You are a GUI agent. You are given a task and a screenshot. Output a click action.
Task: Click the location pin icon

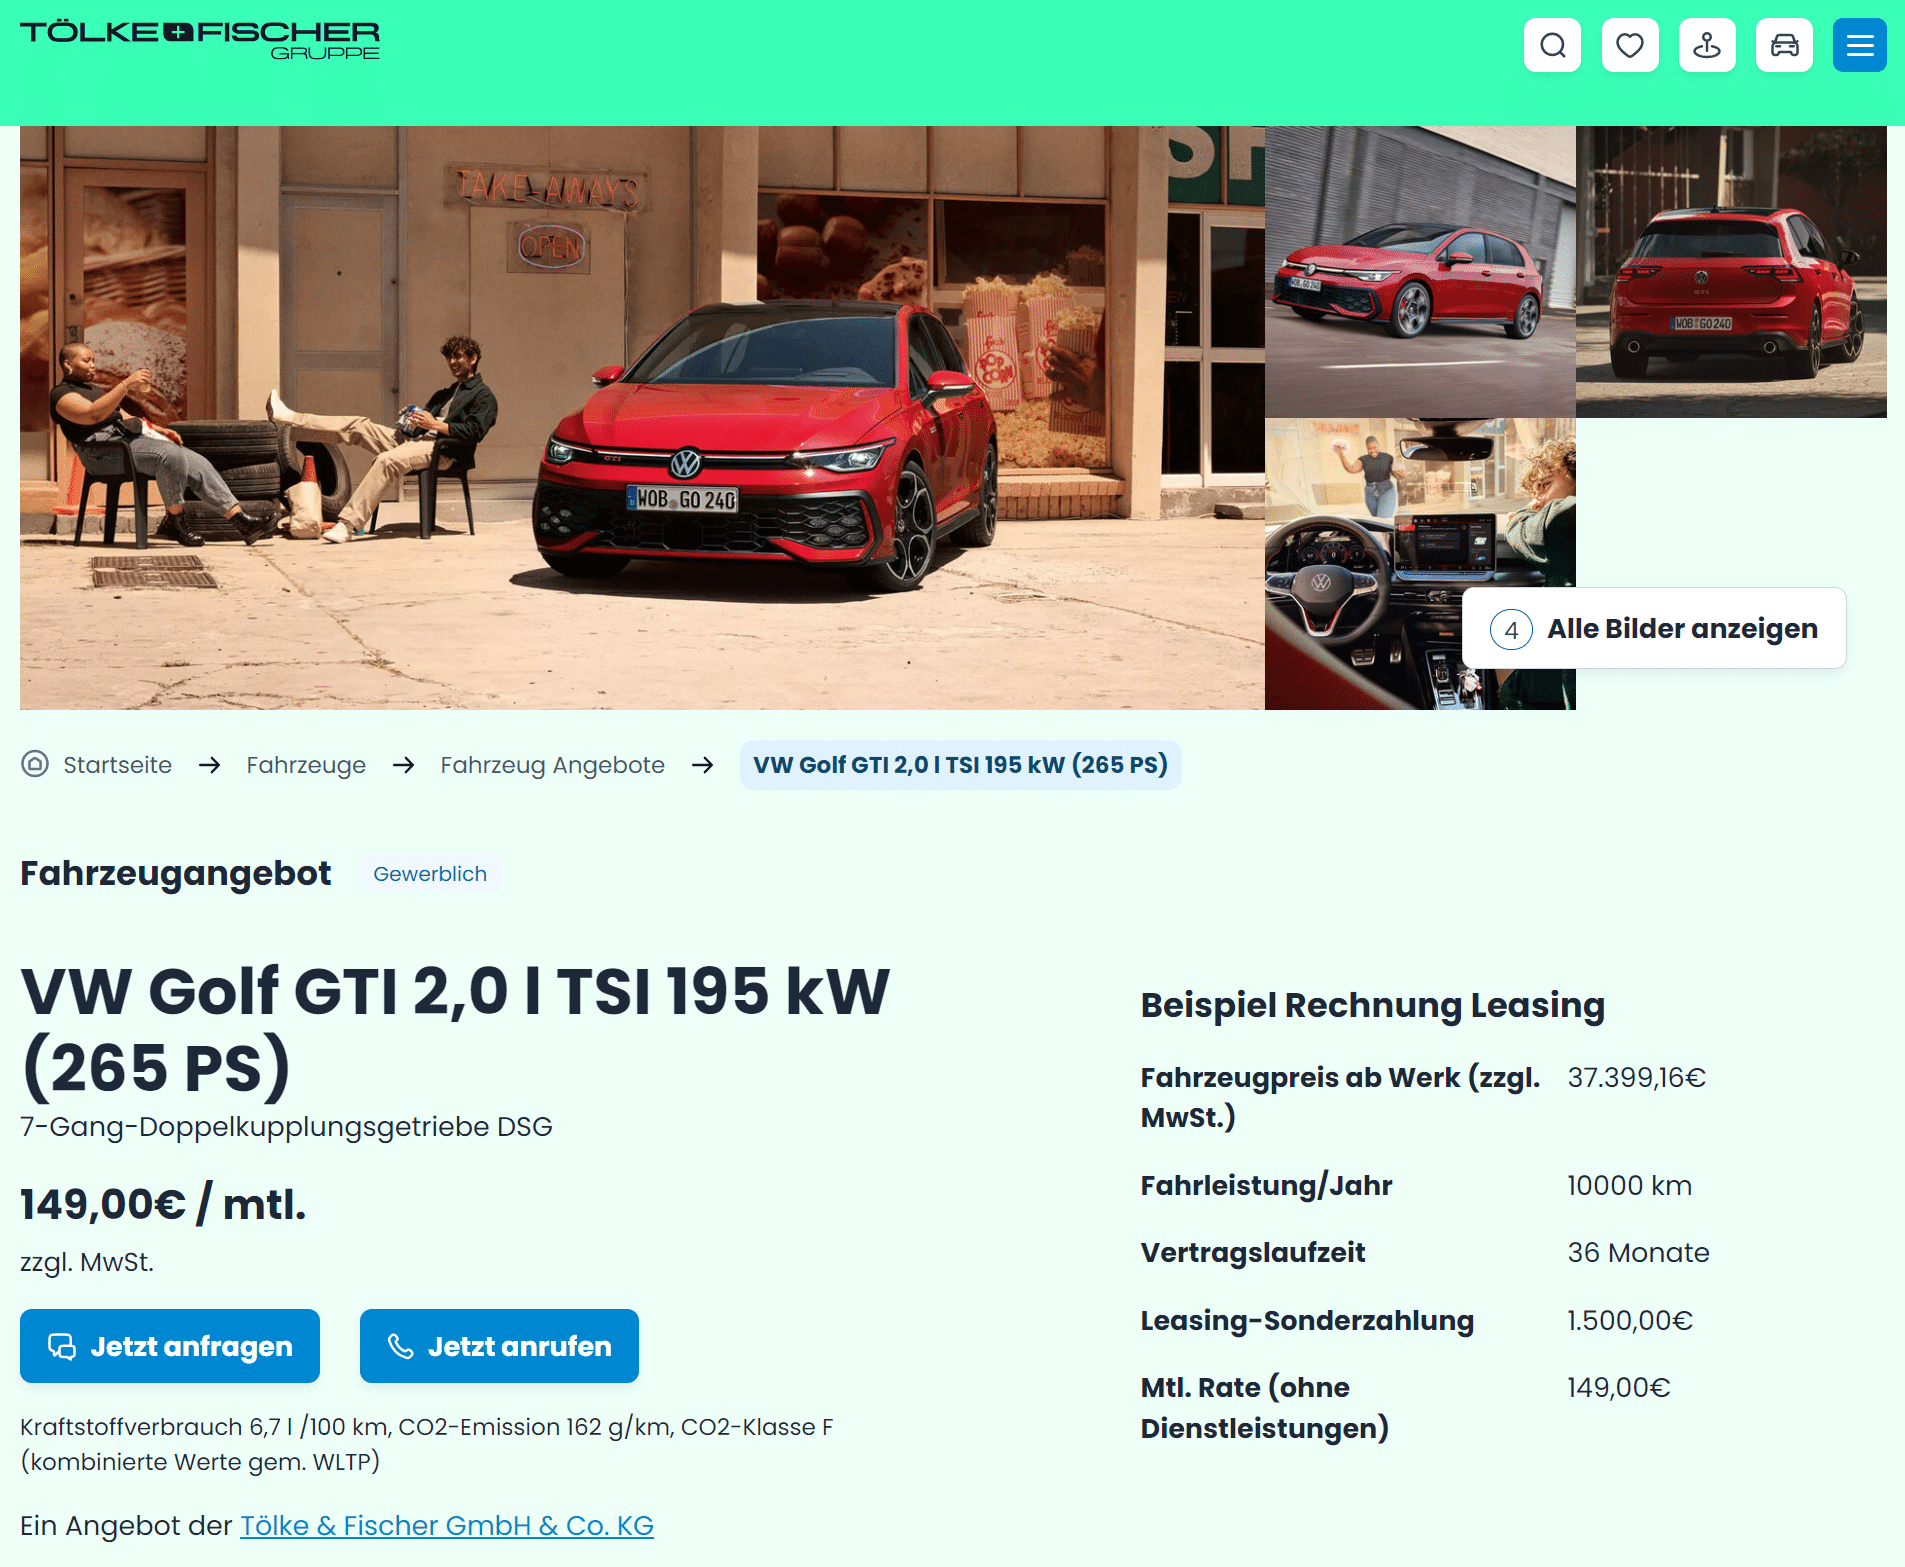pyautogui.click(x=1707, y=45)
